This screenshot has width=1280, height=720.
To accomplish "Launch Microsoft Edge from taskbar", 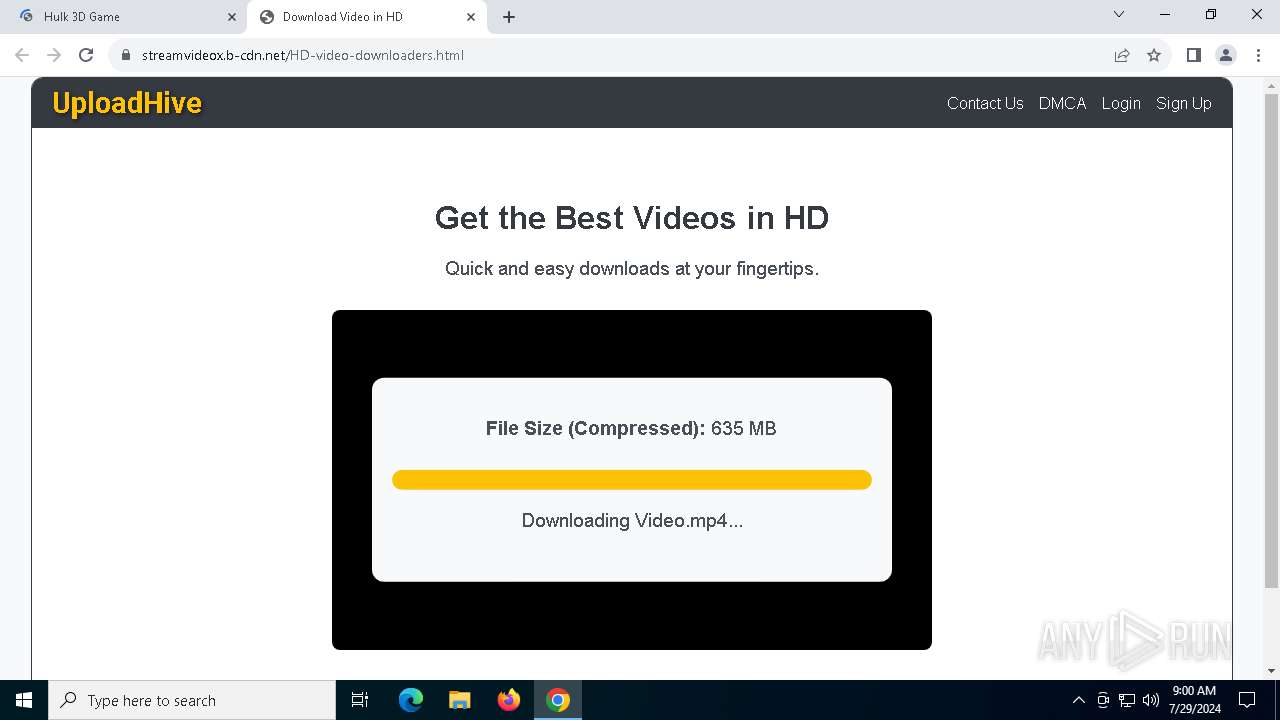I will [411, 700].
